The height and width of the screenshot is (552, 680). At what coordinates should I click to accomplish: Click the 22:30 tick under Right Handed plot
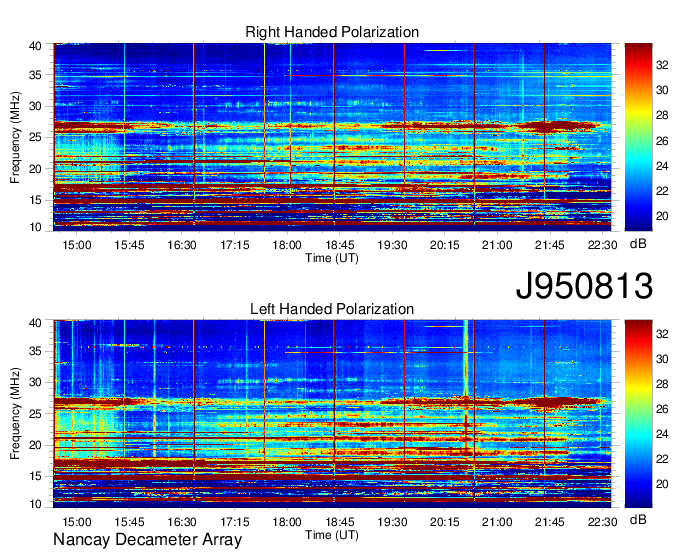pyautogui.click(x=602, y=245)
